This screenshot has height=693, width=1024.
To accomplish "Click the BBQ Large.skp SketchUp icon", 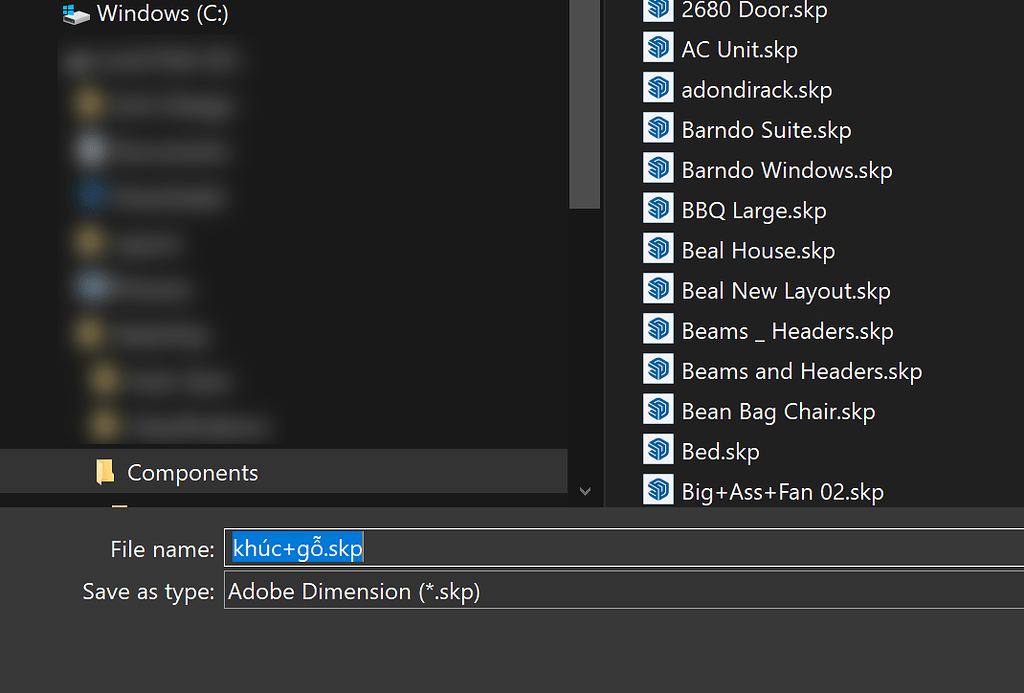I will 658,209.
